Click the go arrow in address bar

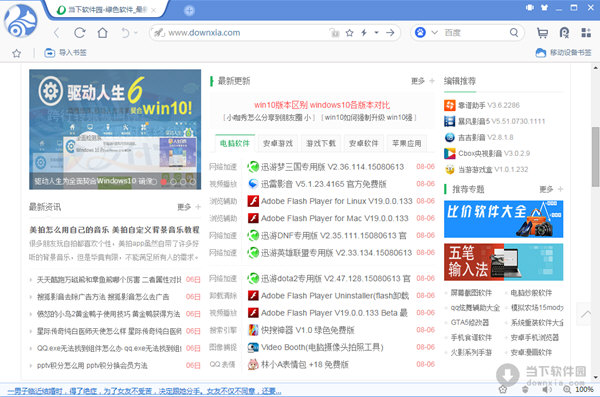(390, 33)
